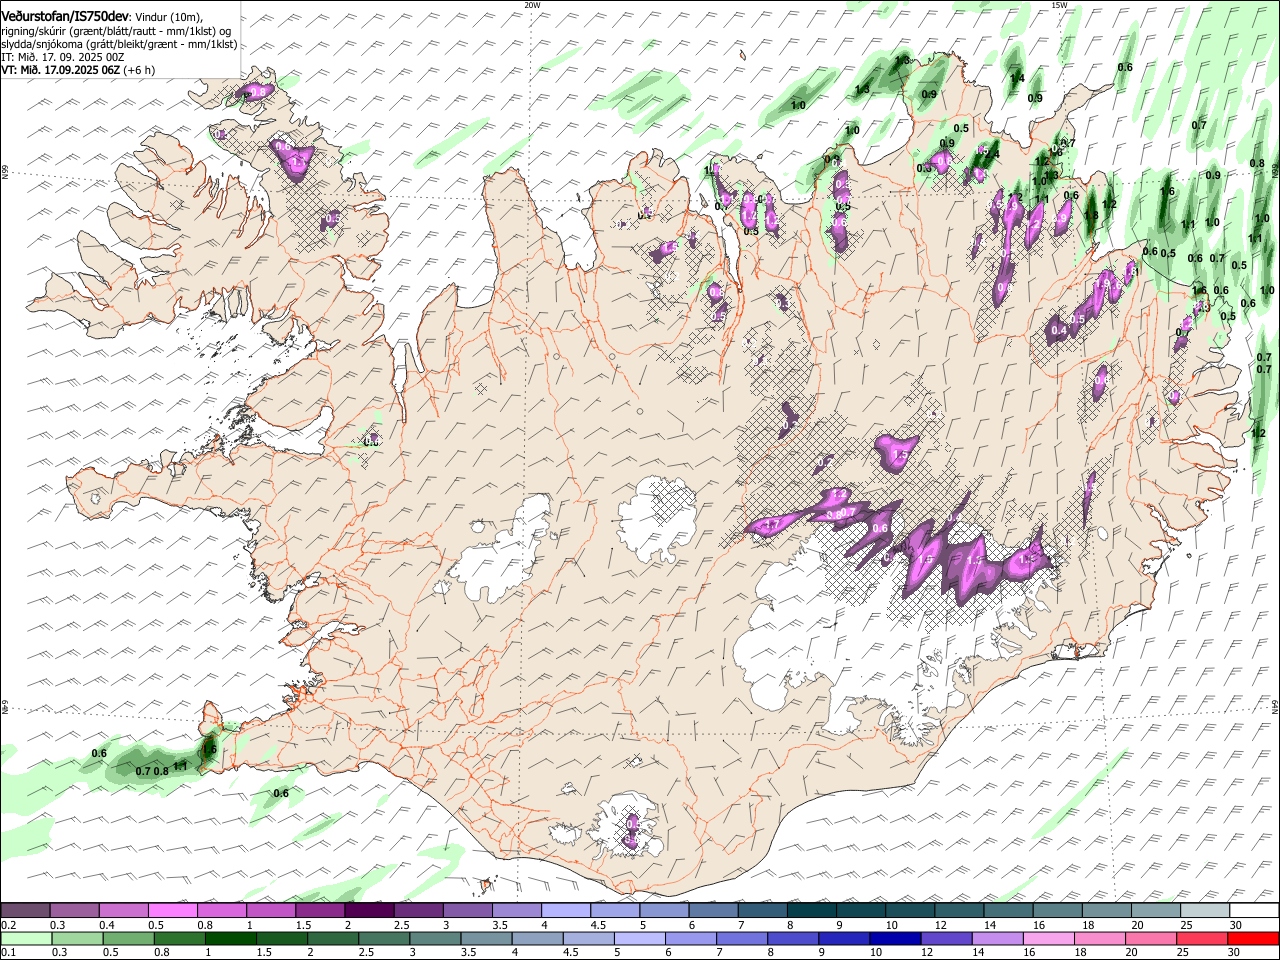
Task: Click the 'VT: Mið. 17.09.2025 06Z' valid time
Action: (61, 70)
